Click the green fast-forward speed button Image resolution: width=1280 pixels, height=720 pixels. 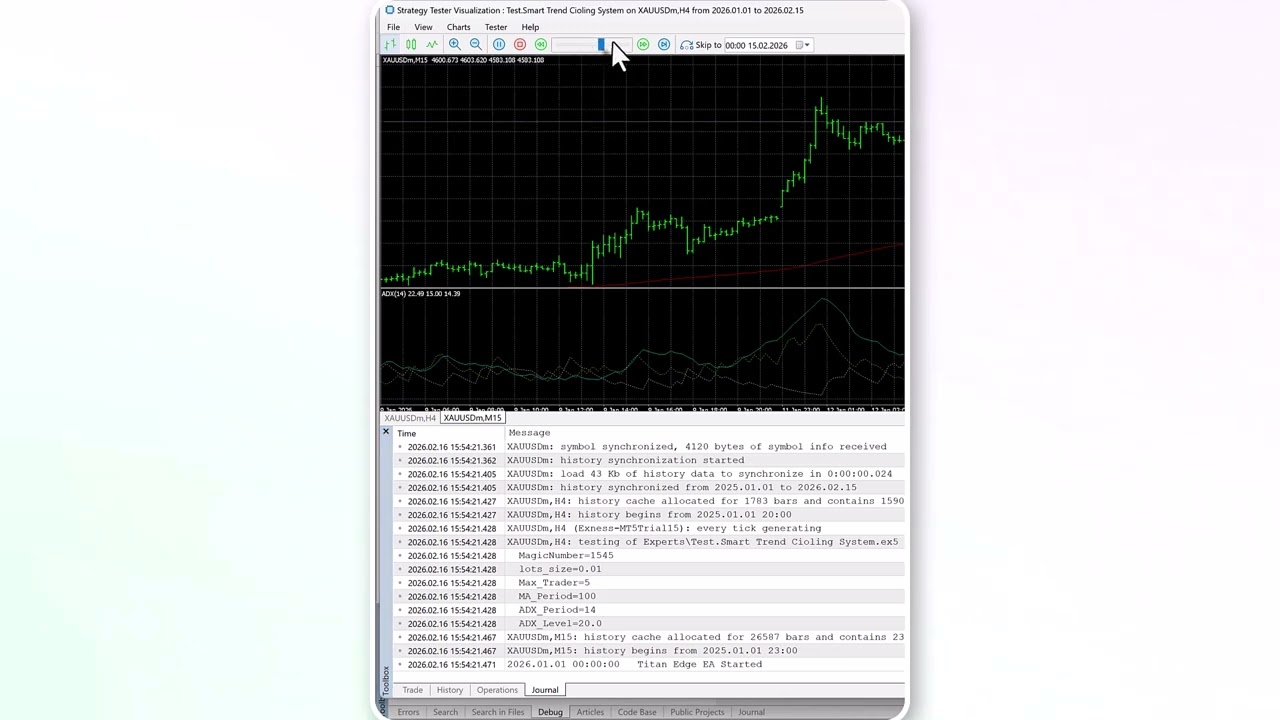[x=643, y=45]
